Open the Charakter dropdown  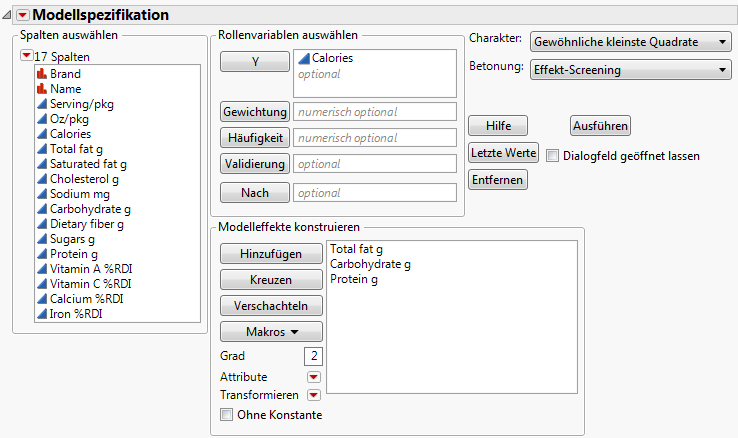(x=630, y=42)
